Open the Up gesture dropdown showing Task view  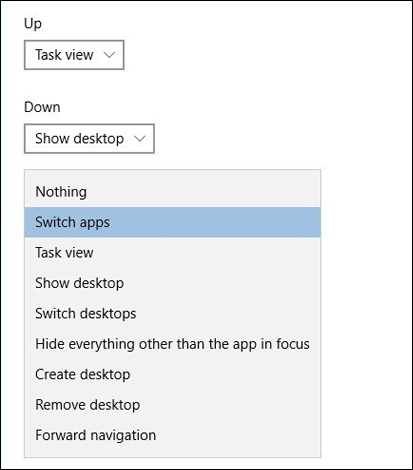[x=74, y=55]
